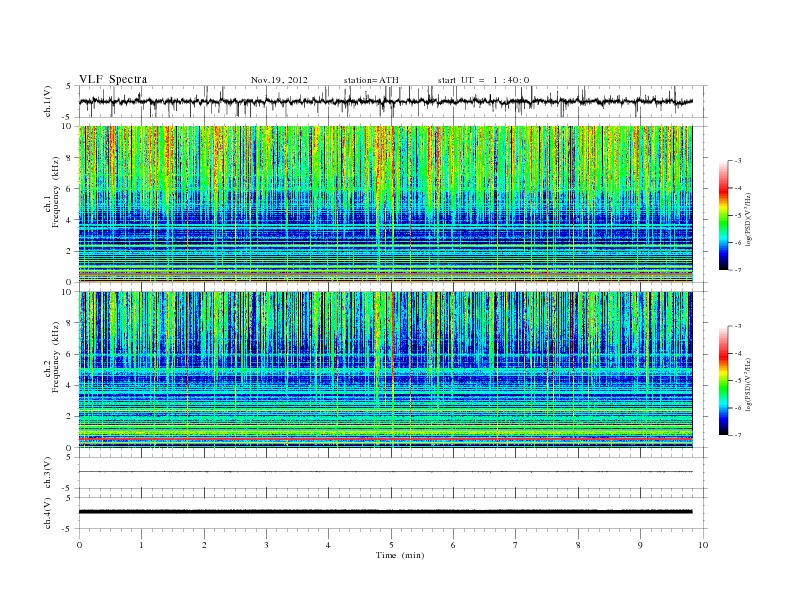This screenshot has height=612, width=792.
Task: Click the thick ch.4 voltage trace
Action: (385, 512)
